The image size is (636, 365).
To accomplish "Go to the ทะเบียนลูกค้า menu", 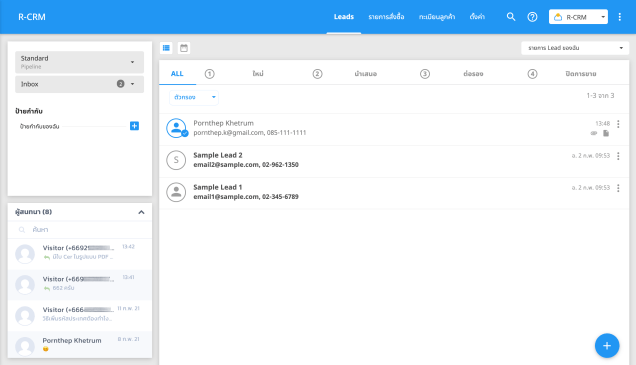I will (x=437, y=17).
